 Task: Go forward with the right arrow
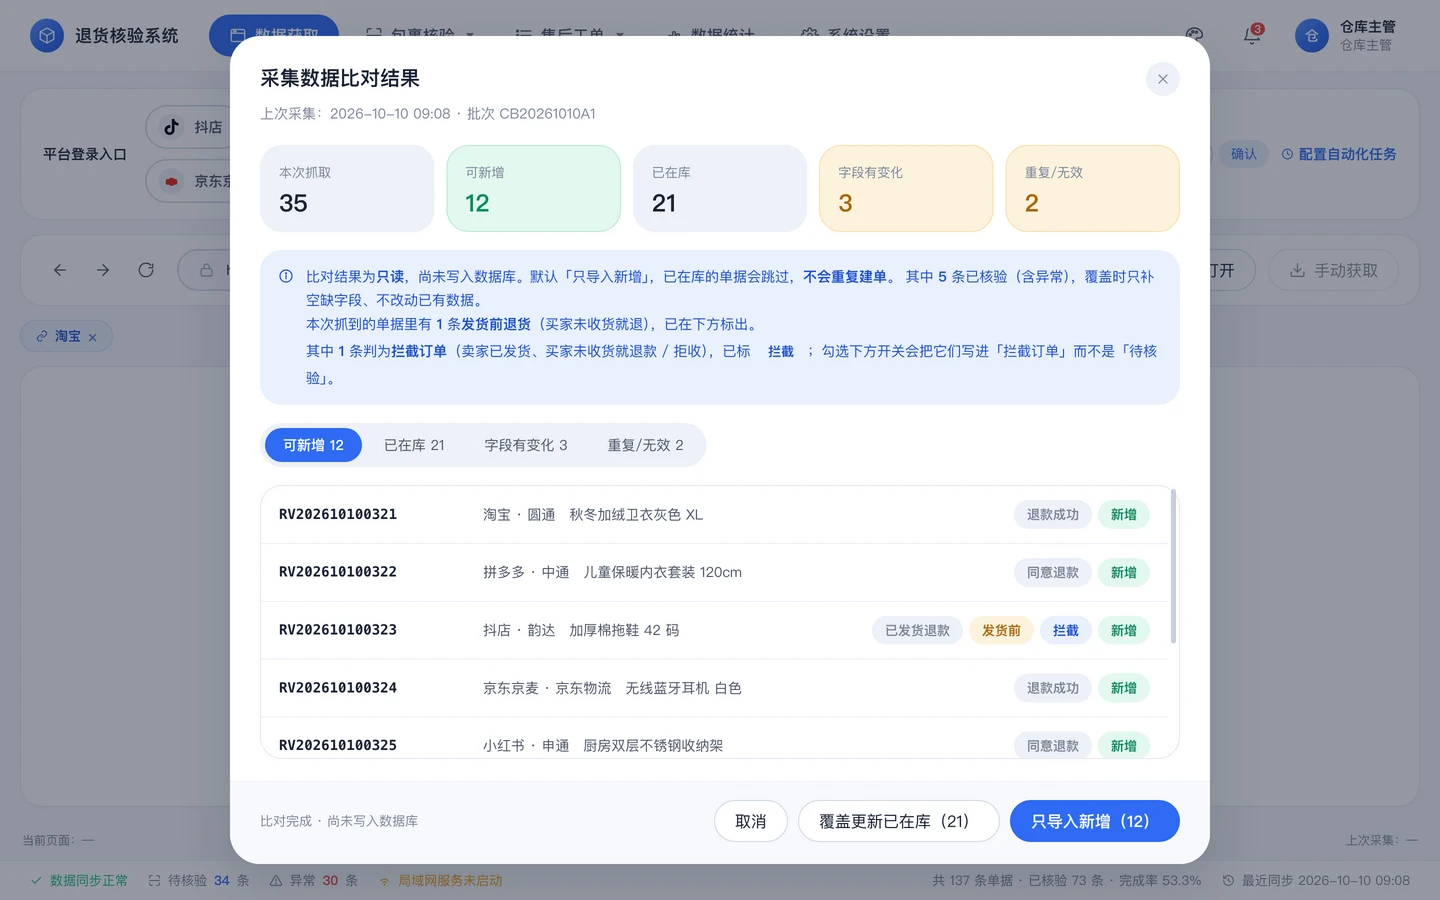[x=103, y=270]
